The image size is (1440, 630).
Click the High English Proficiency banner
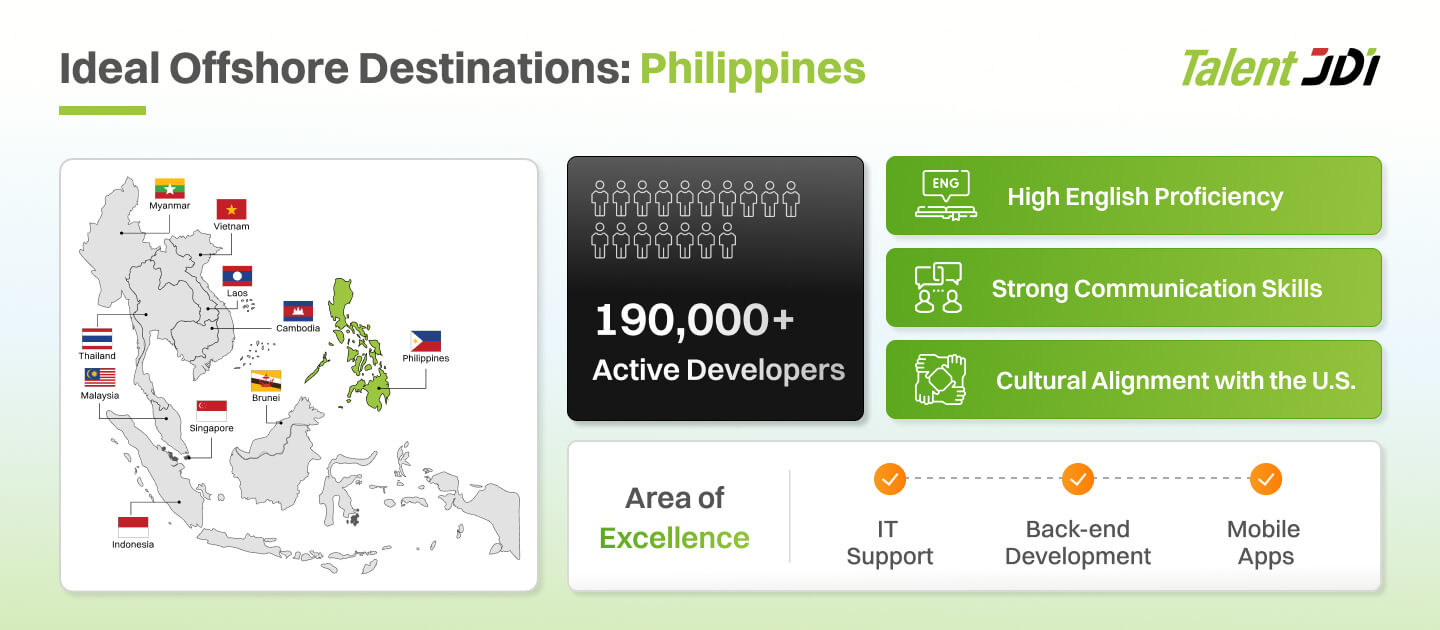click(1134, 196)
